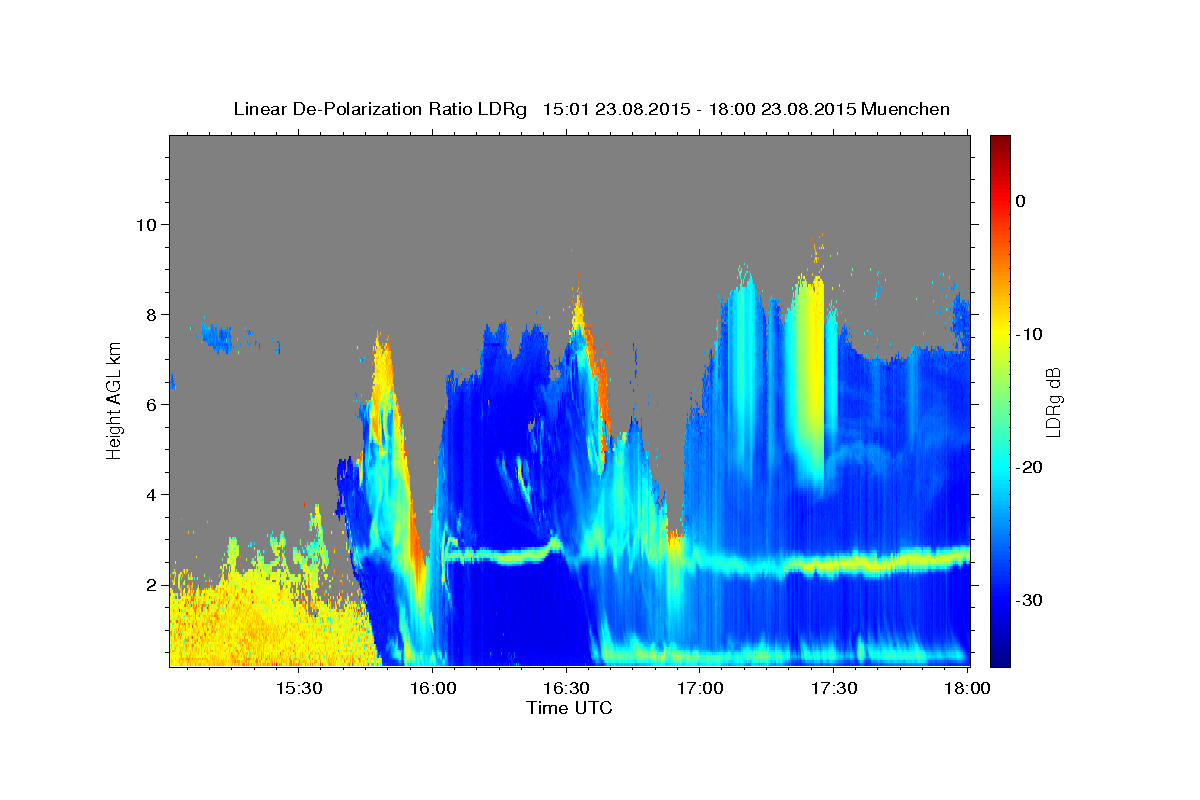Screen dimensions: 1200x800
Task: Click the '17:00' time axis label
Action: 700,689
